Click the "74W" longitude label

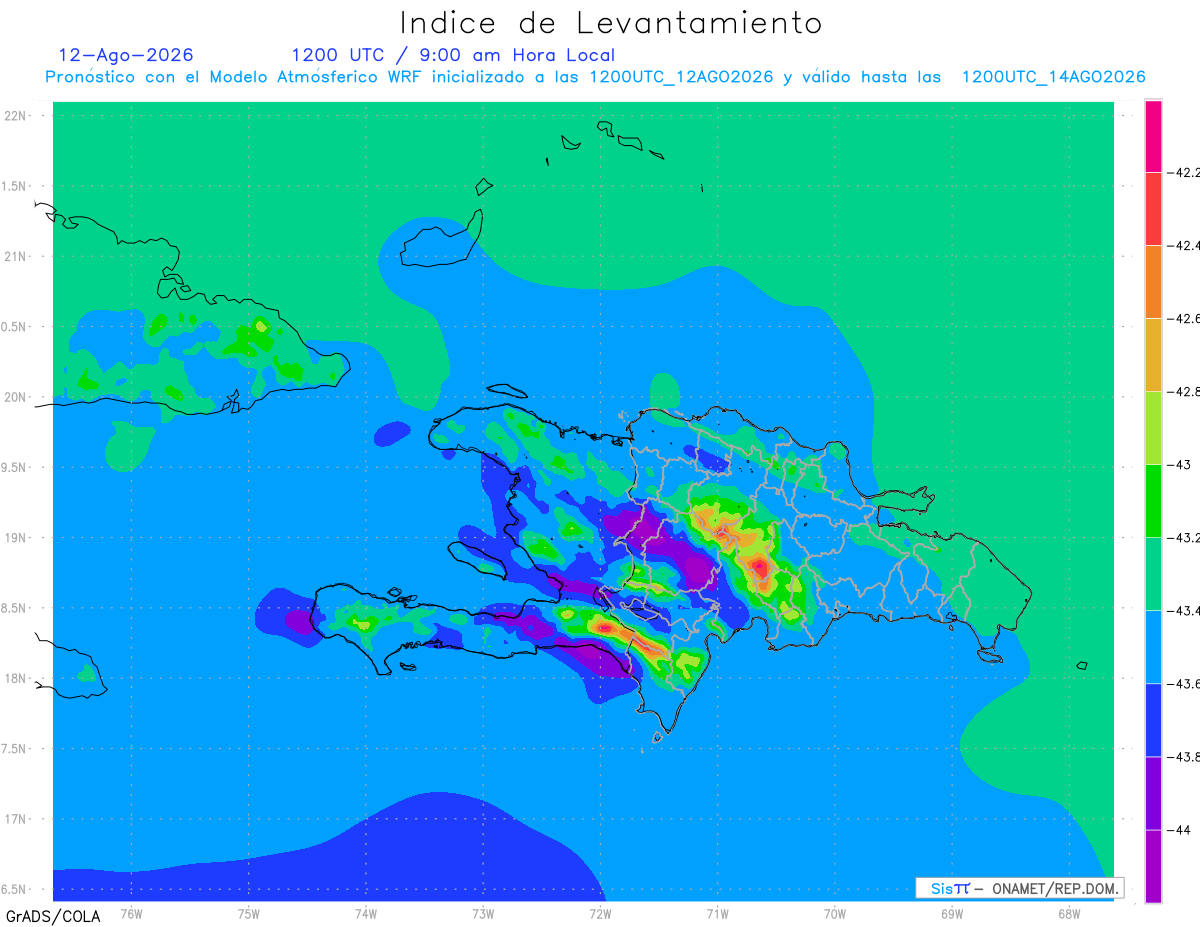pyautogui.click(x=366, y=913)
